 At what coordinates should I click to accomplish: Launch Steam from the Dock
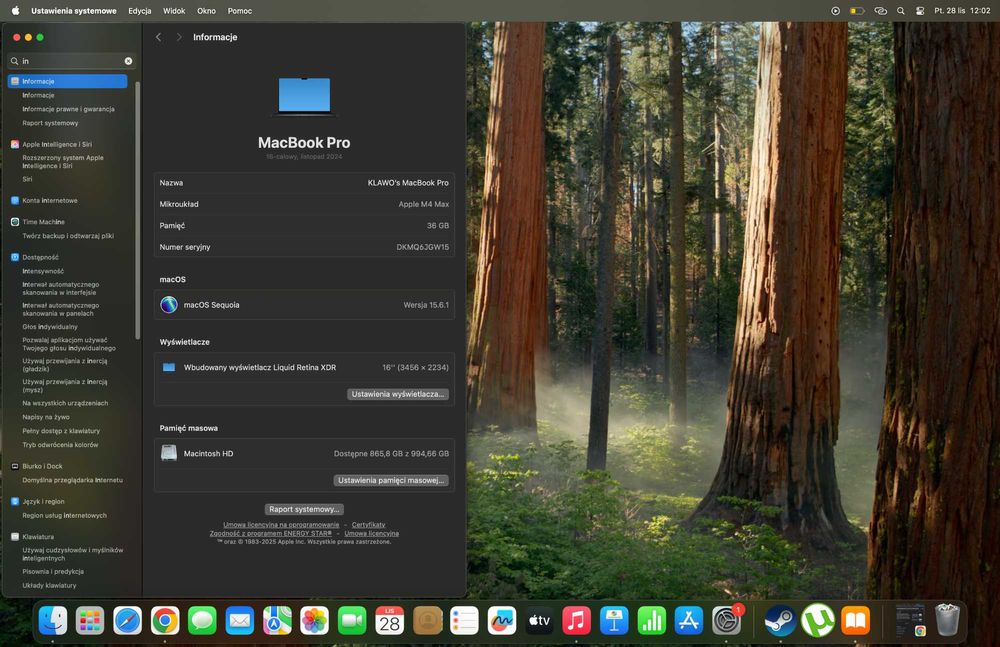point(780,620)
